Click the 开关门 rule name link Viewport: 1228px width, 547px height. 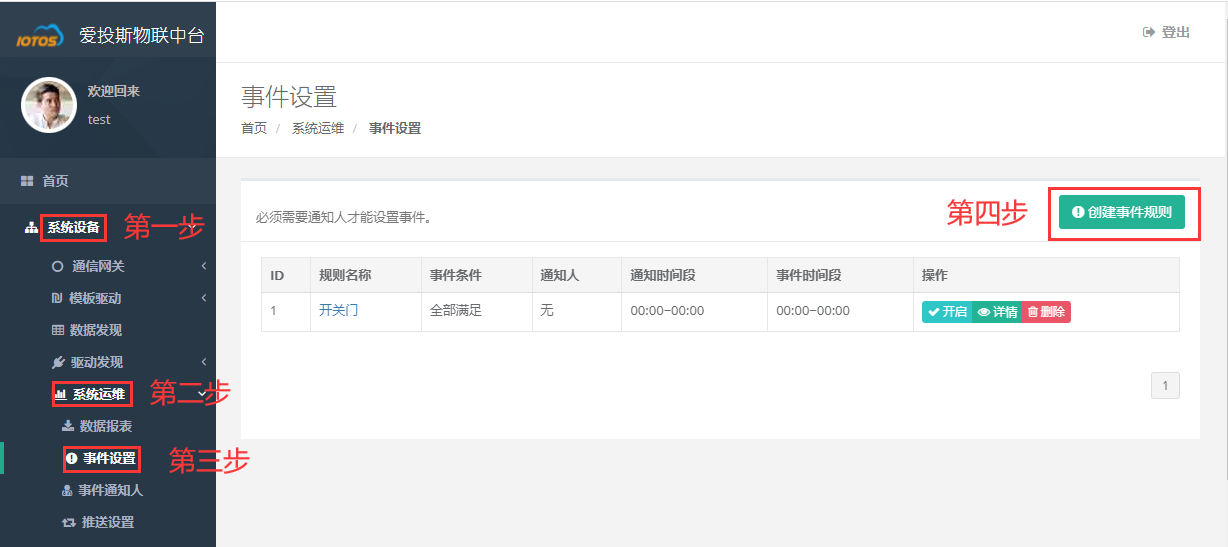pyautogui.click(x=338, y=311)
